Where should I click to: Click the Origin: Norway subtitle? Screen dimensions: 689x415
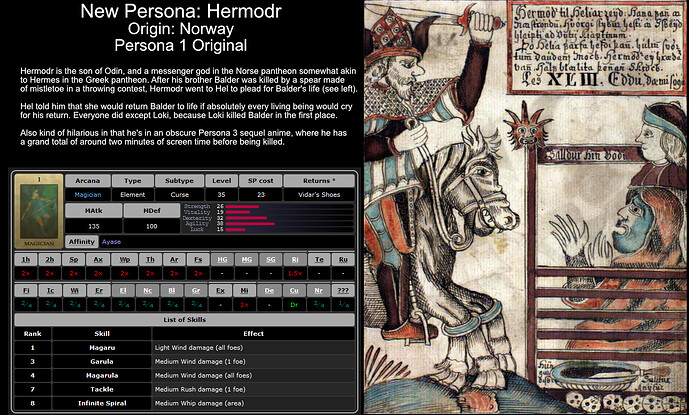click(x=181, y=29)
